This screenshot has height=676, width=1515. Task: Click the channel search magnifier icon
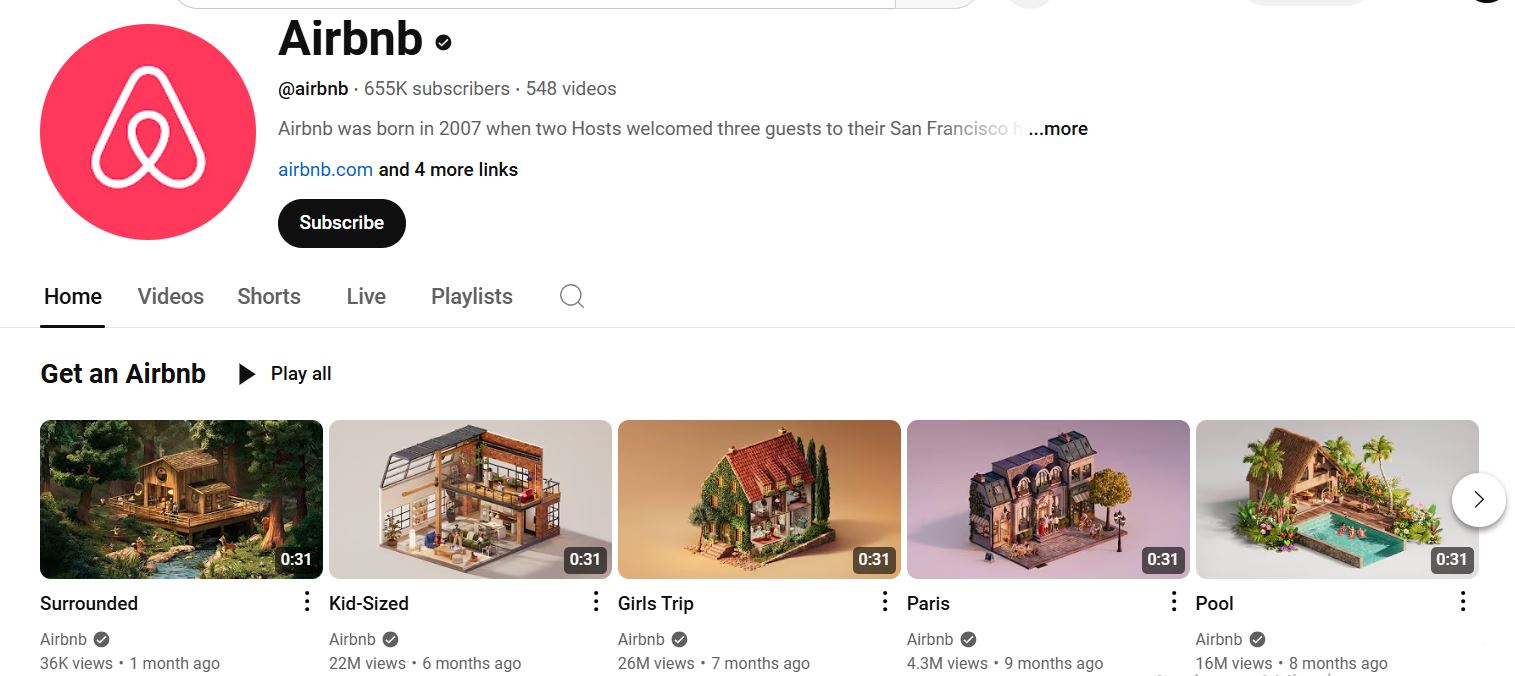coord(571,296)
